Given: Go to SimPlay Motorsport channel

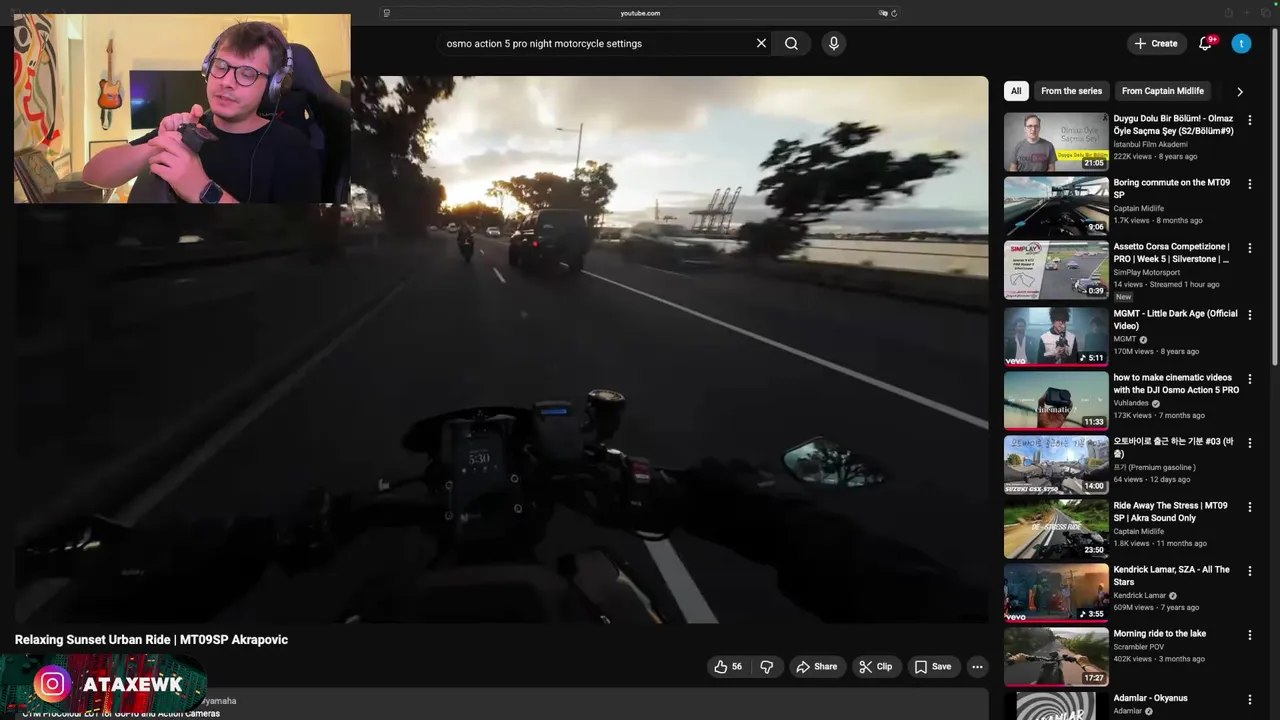Looking at the screenshot, I should tap(1146, 272).
